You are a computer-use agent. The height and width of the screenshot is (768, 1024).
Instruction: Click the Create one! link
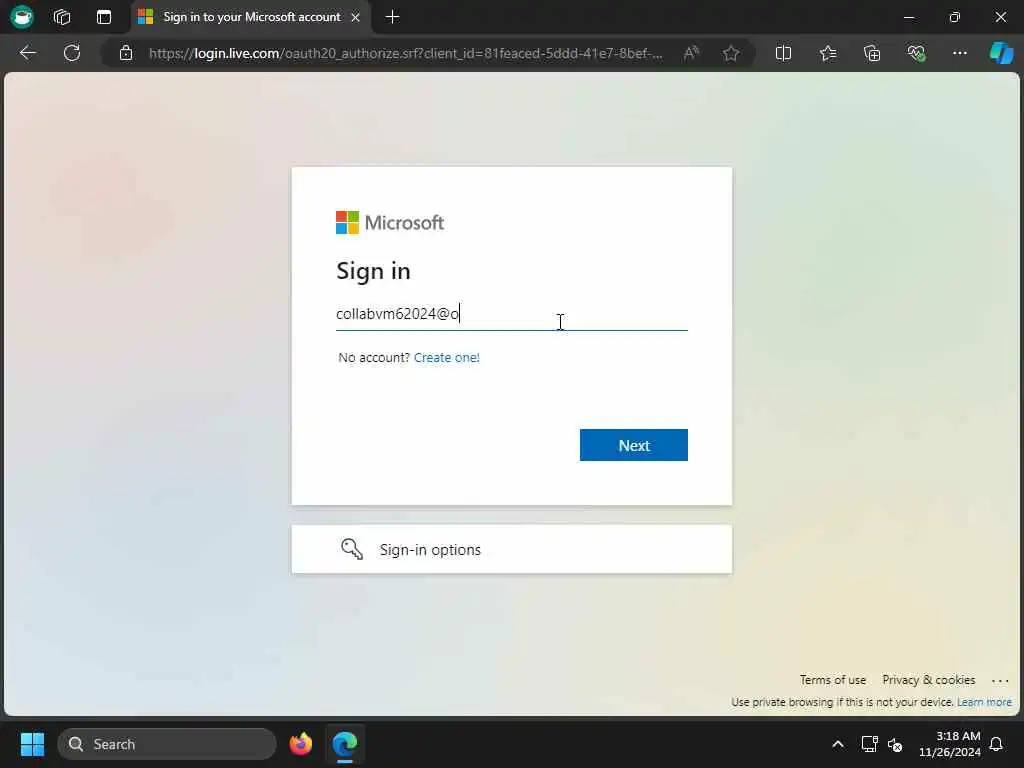[x=447, y=358]
